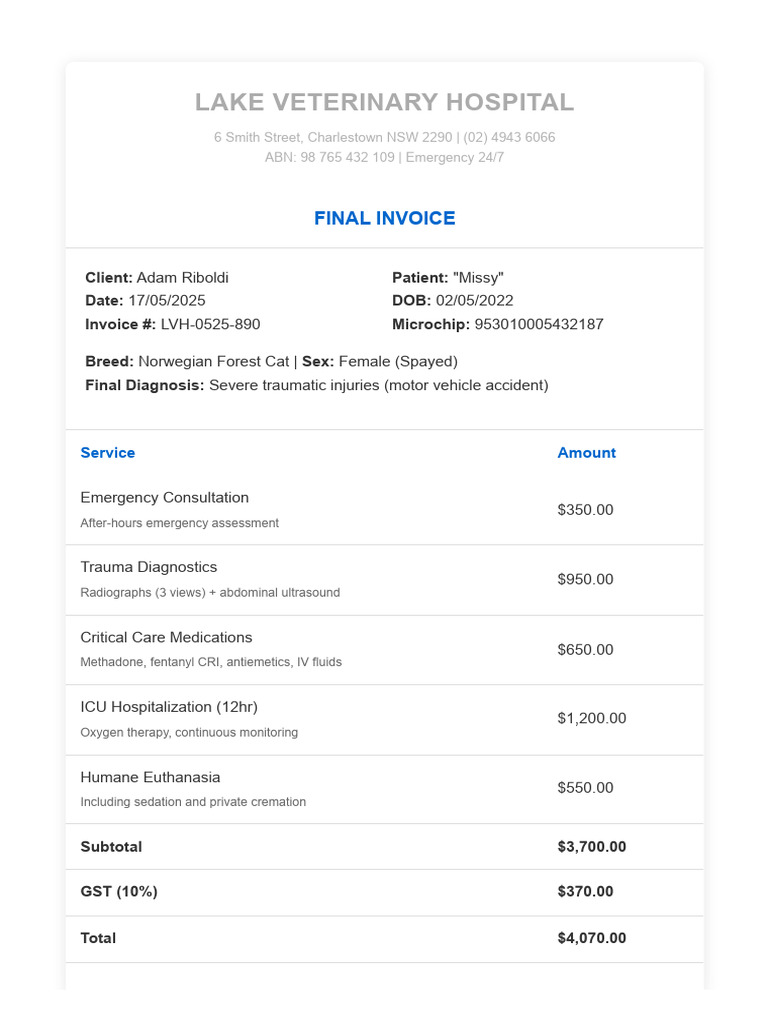This screenshot has height=1024, width=768.
Task: Click the $1,200.00 ICU amount
Action: [x=592, y=718]
